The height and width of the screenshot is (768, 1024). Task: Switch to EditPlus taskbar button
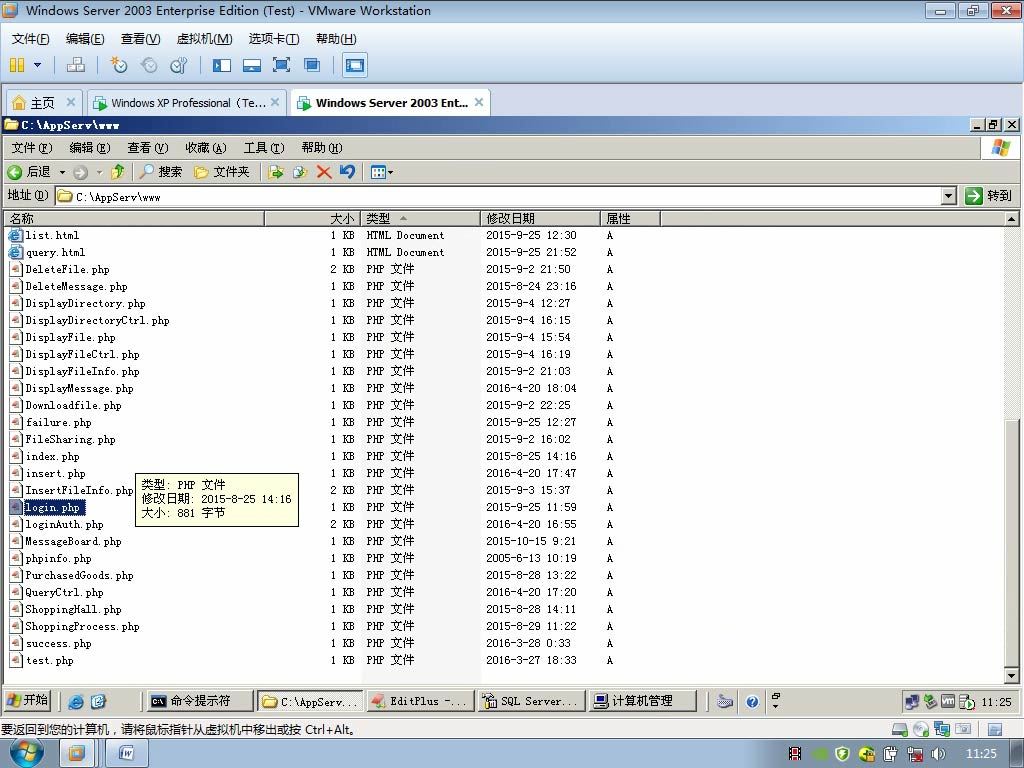(419, 701)
